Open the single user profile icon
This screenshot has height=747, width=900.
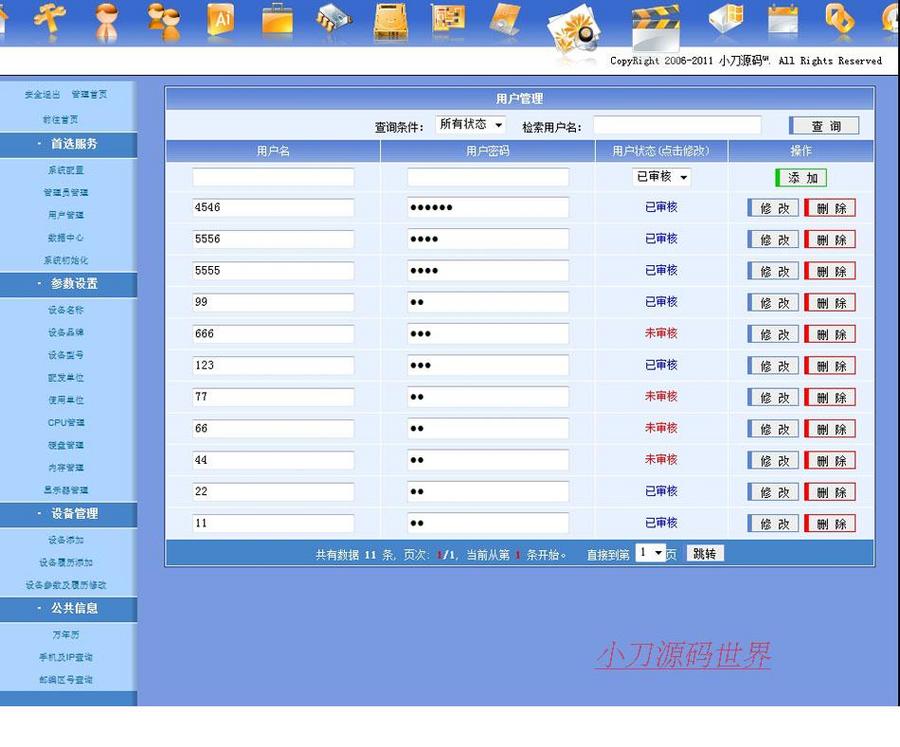point(105,18)
